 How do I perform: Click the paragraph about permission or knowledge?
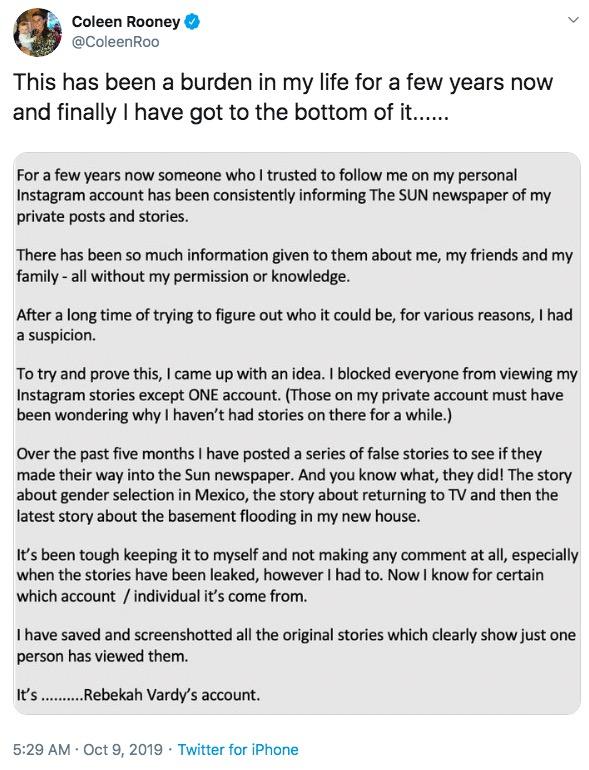[x=295, y=266]
